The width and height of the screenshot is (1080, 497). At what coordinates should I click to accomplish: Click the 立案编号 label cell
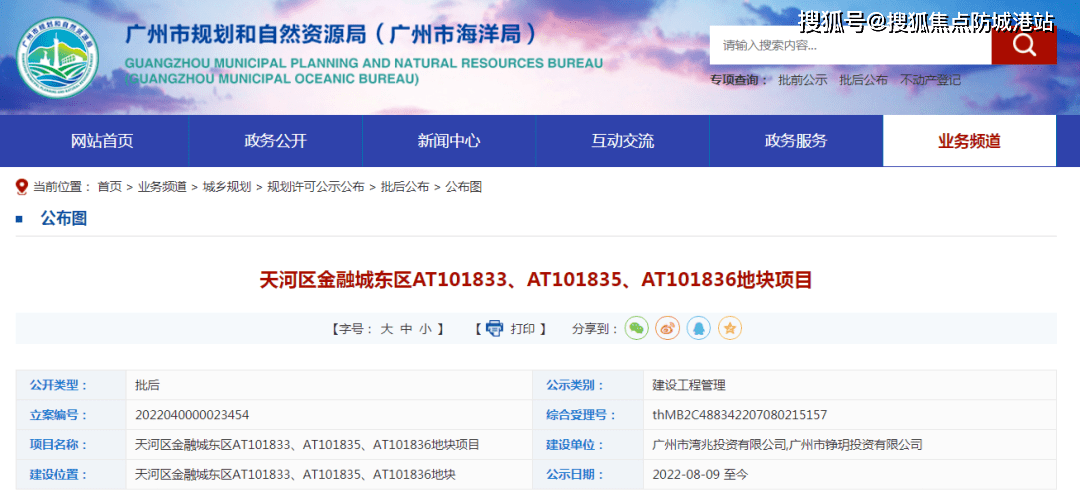(x=72, y=415)
